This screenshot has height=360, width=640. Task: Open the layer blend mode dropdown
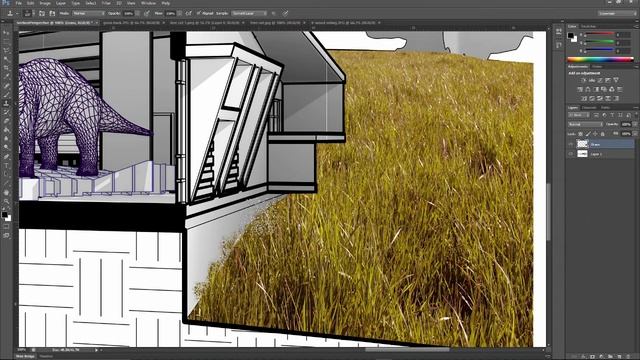[585, 124]
